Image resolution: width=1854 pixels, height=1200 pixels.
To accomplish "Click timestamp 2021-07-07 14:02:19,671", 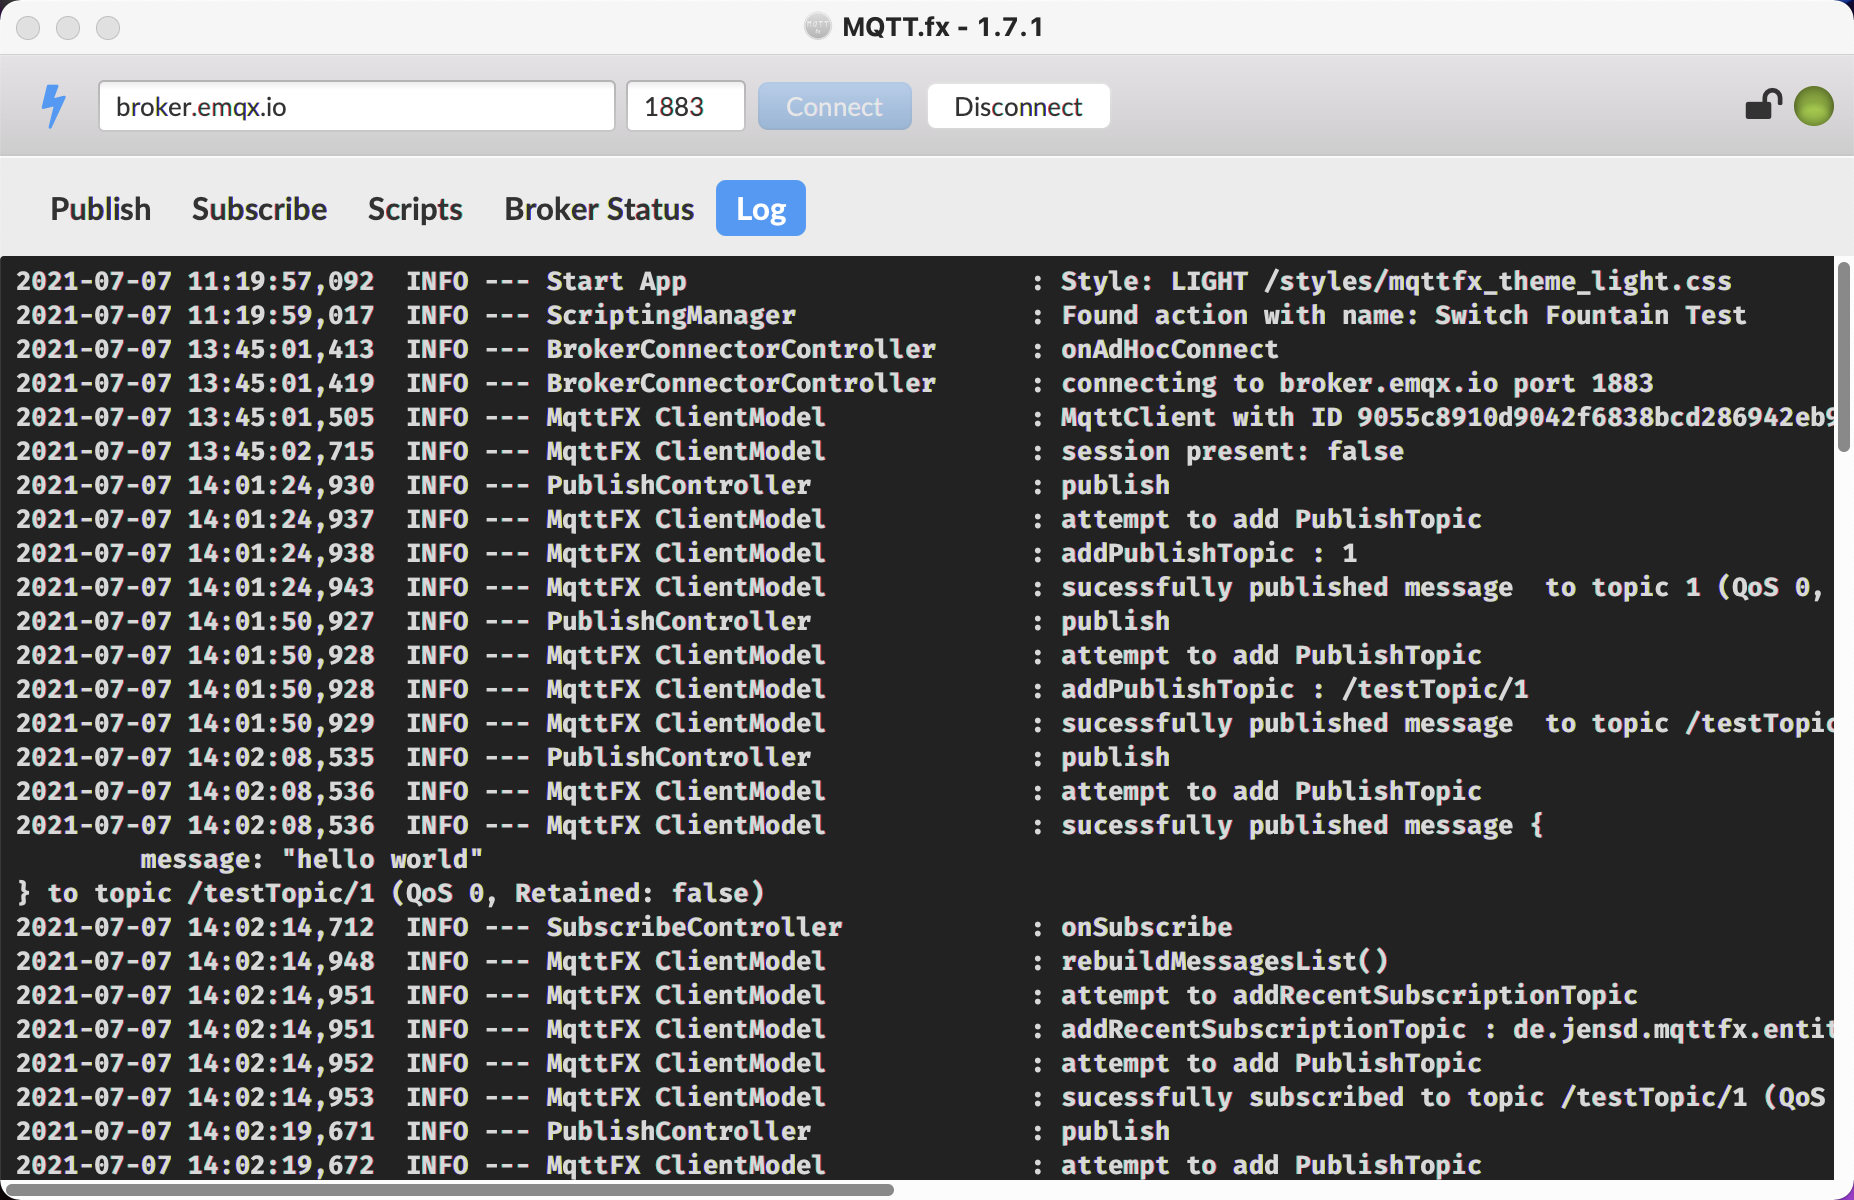I will pyautogui.click(x=195, y=1131).
